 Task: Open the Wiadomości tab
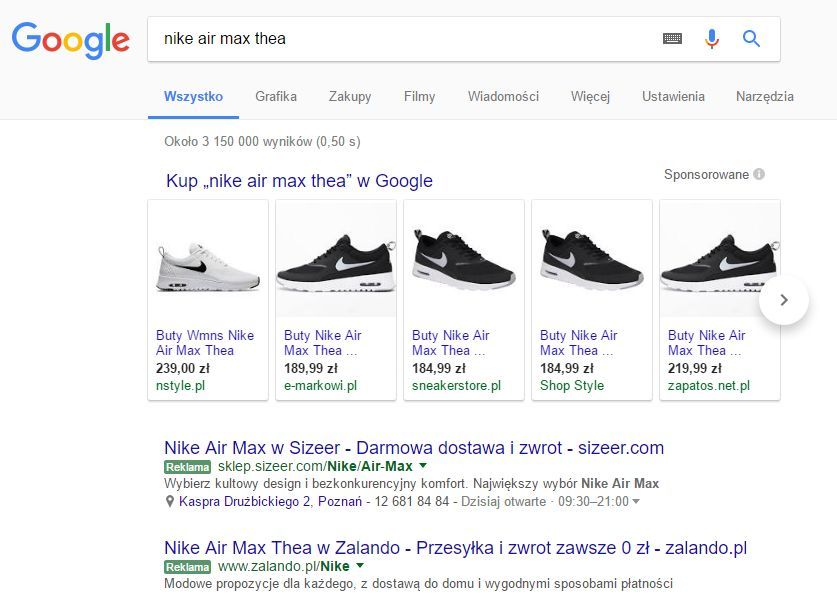[x=503, y=97]
